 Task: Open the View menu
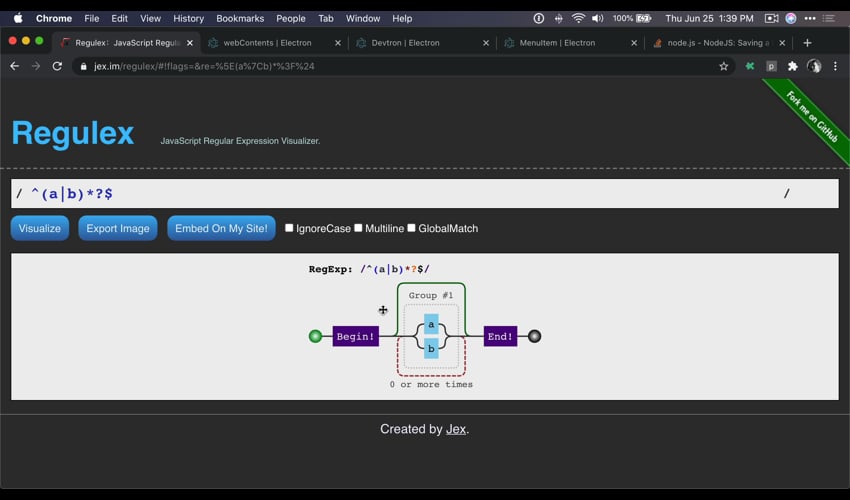pos(150,18)
